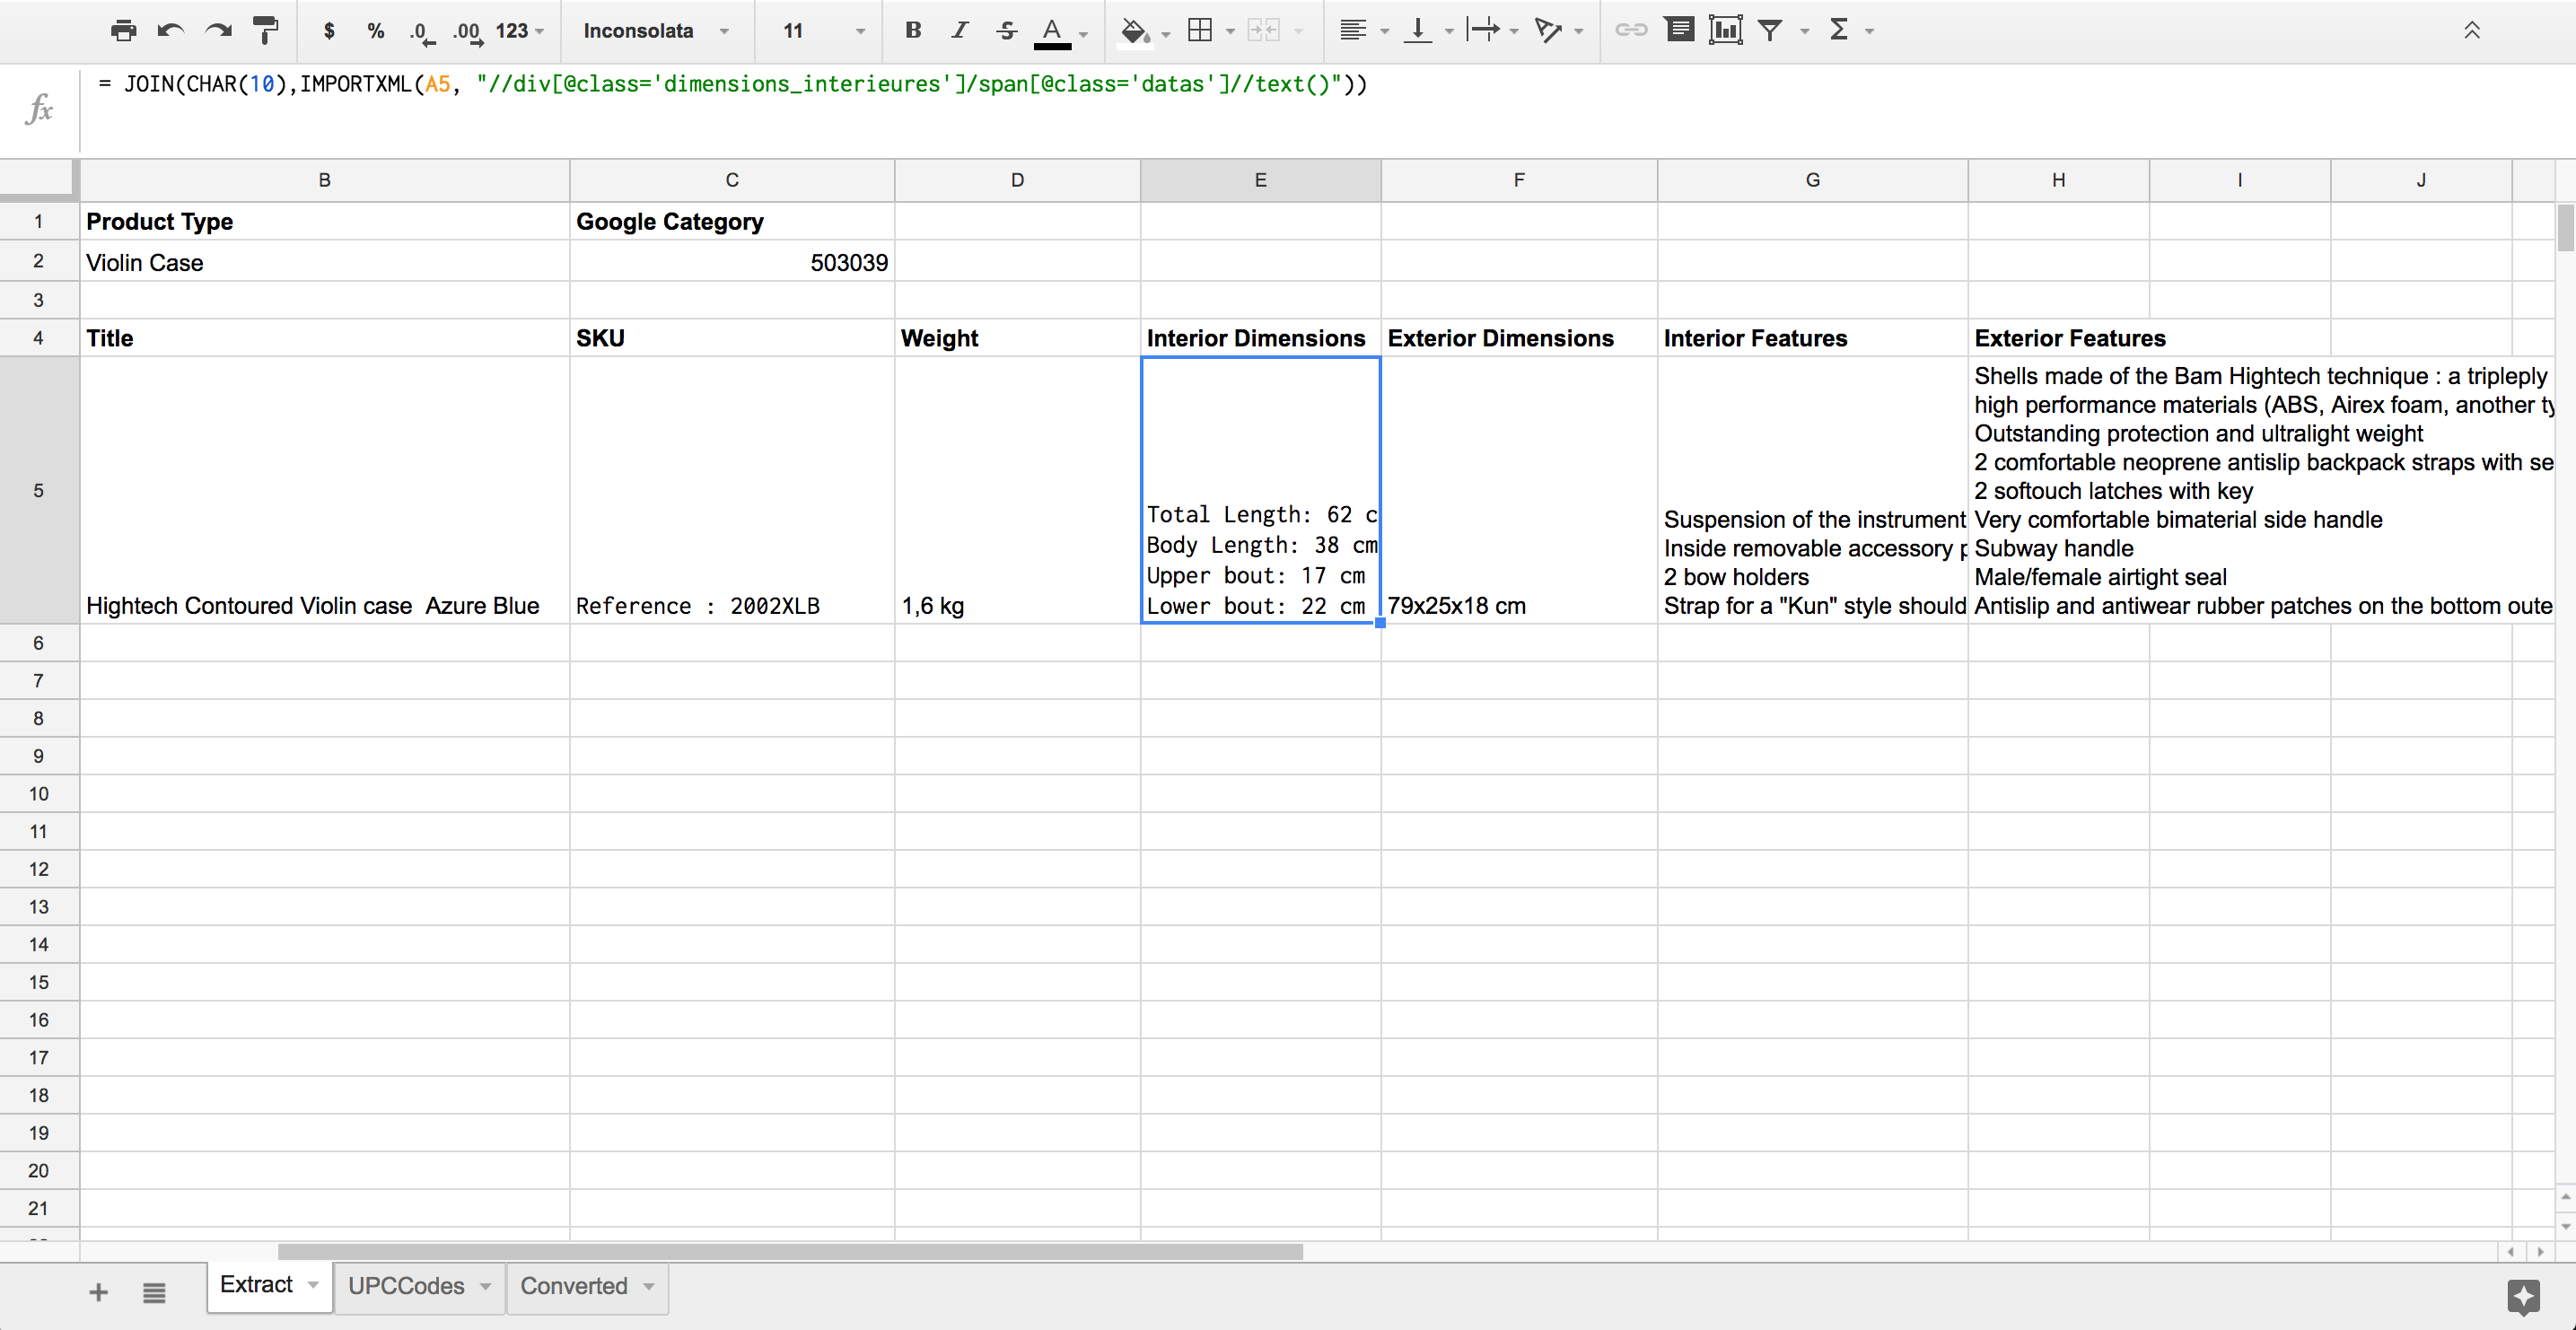Image resolution: width=2576 pixels, height=1330 pixels.
Task: Undo the last action
Action: (171, 31)
